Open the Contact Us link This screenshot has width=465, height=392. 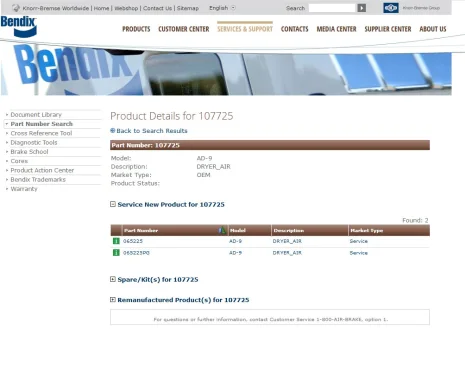click(157, 8)
